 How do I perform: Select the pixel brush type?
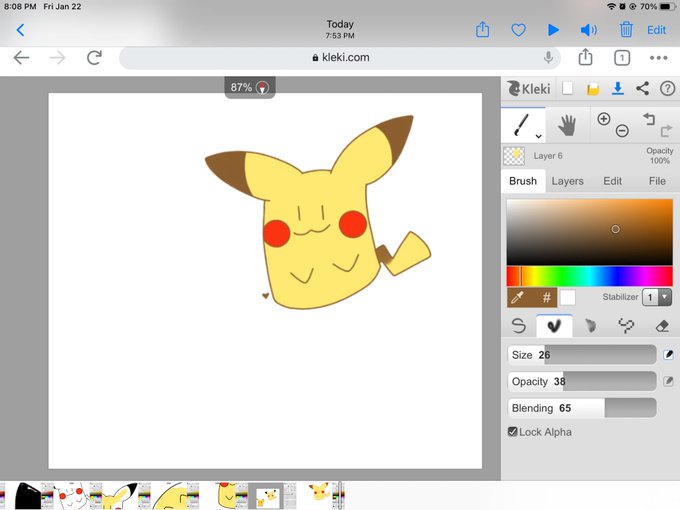tap(626, 325)
